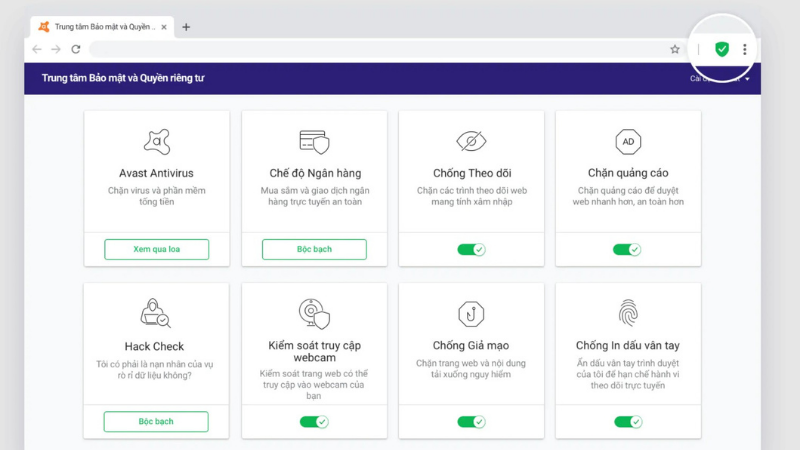The image size is (800, 450).
Task: Click the anti-phishing hook icon
Action: [x=471, y=314]
